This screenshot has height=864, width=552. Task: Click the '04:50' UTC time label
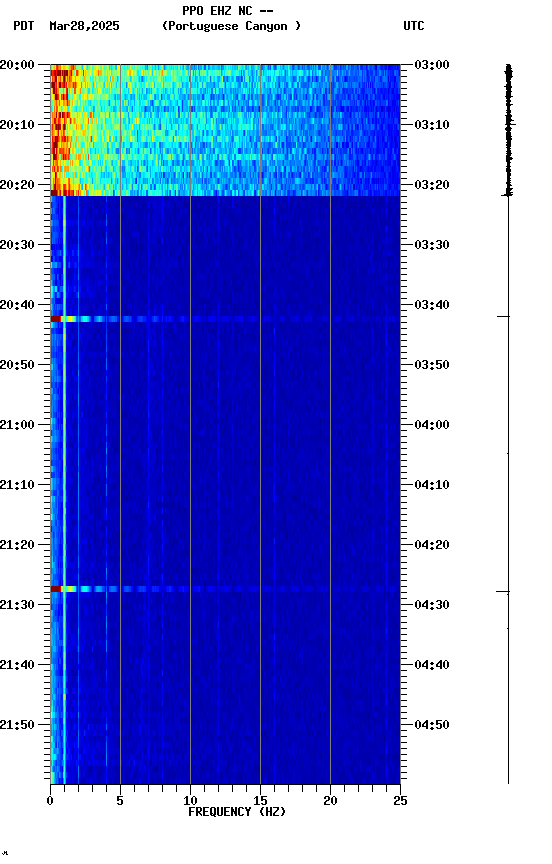pyautogui.click(x=432, y=726)
